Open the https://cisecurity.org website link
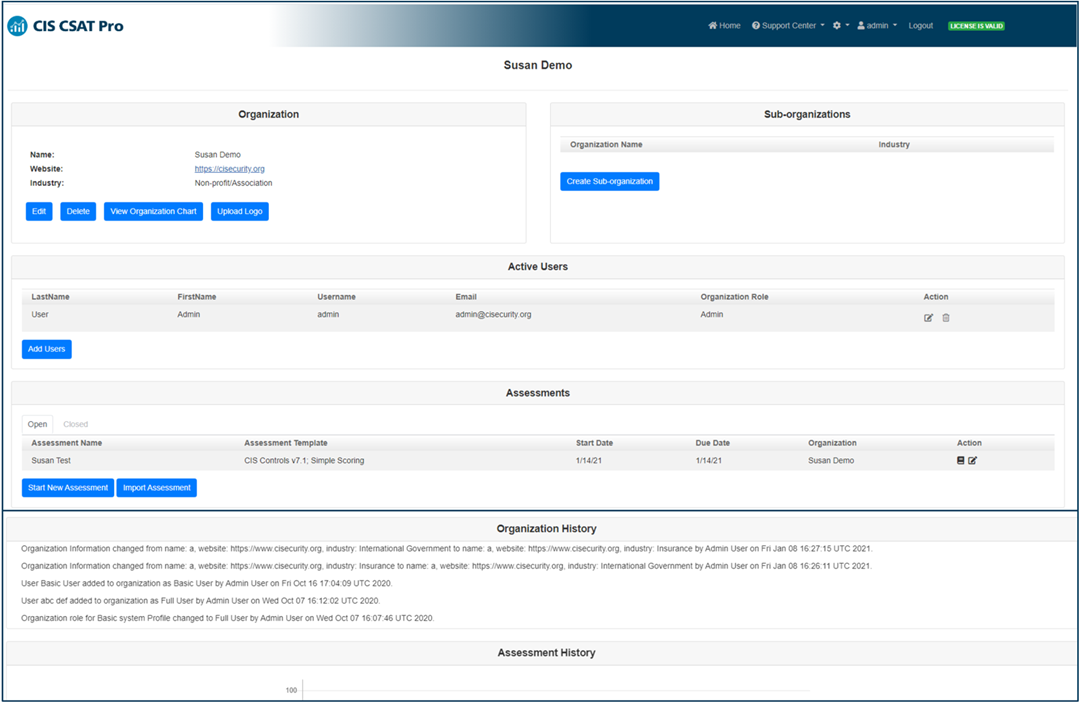The width and height of the screenshot is (1080, 702). pyautogui.click(x=230, y=168)
